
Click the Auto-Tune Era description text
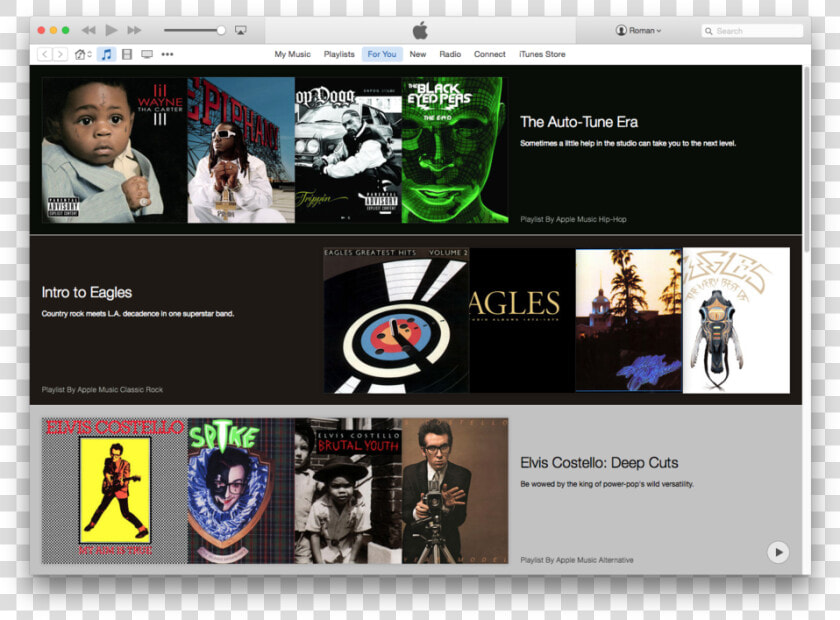[x=628, y=144]
